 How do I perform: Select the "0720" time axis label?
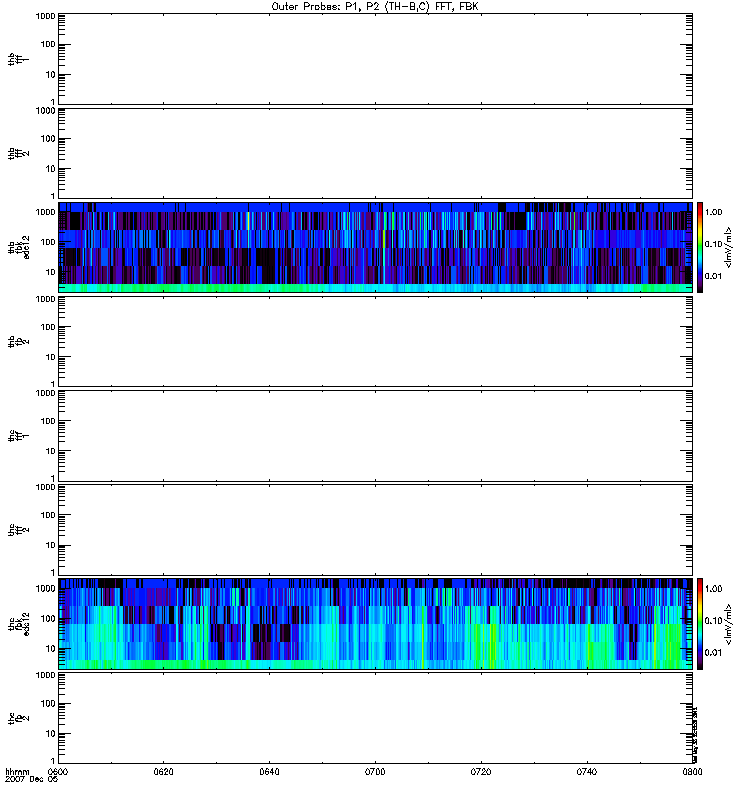[x=481, y=771]
